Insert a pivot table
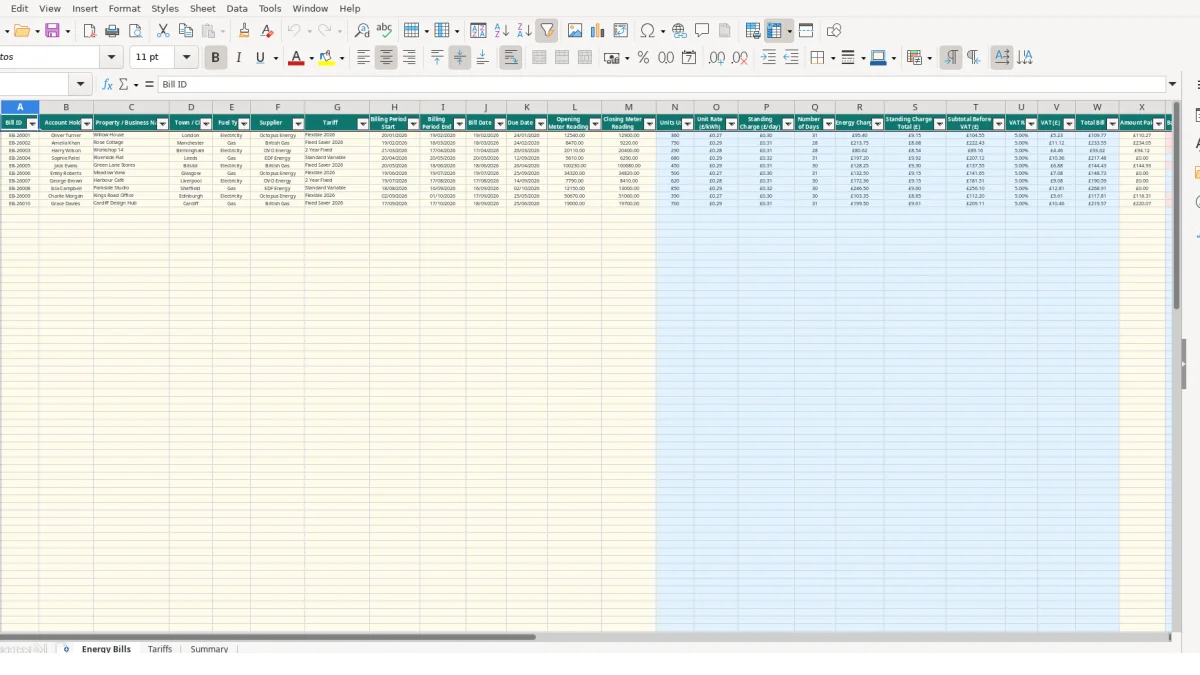 tap(621, 31)
